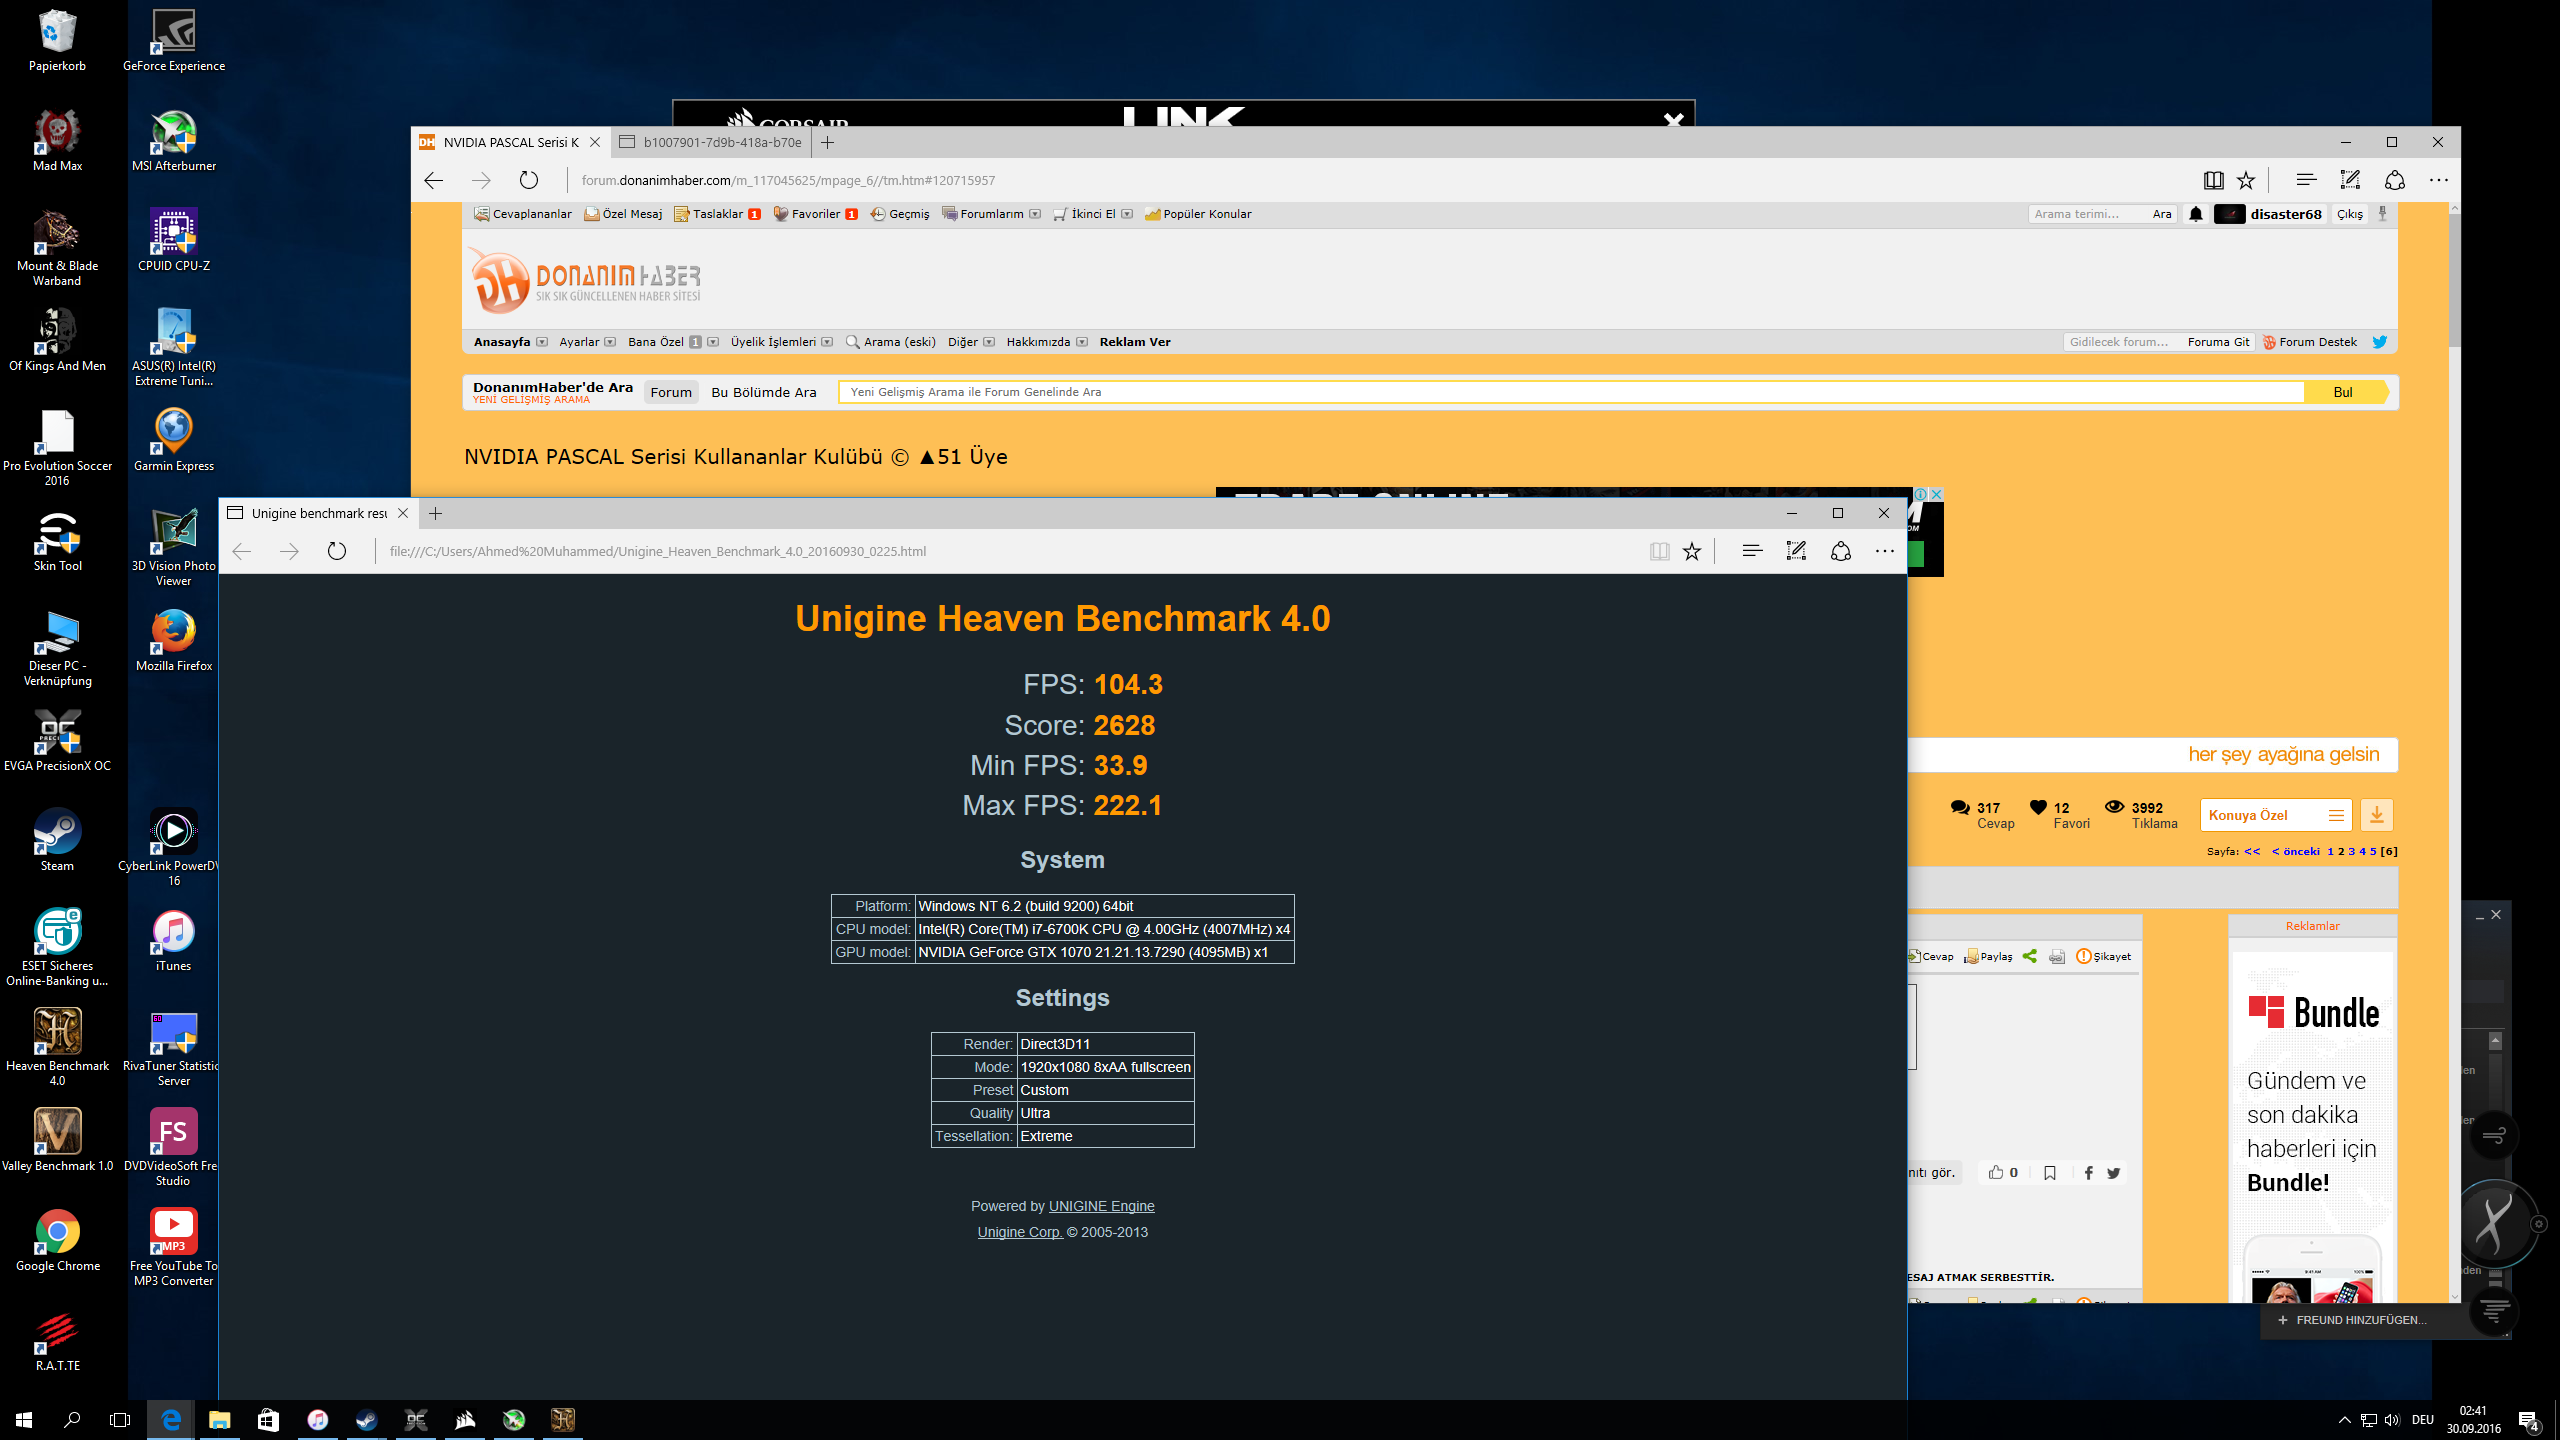Click download icon beside Konuya Özel
The height and width of the screenshot is (1440, 2560).
pos(2377,815)
